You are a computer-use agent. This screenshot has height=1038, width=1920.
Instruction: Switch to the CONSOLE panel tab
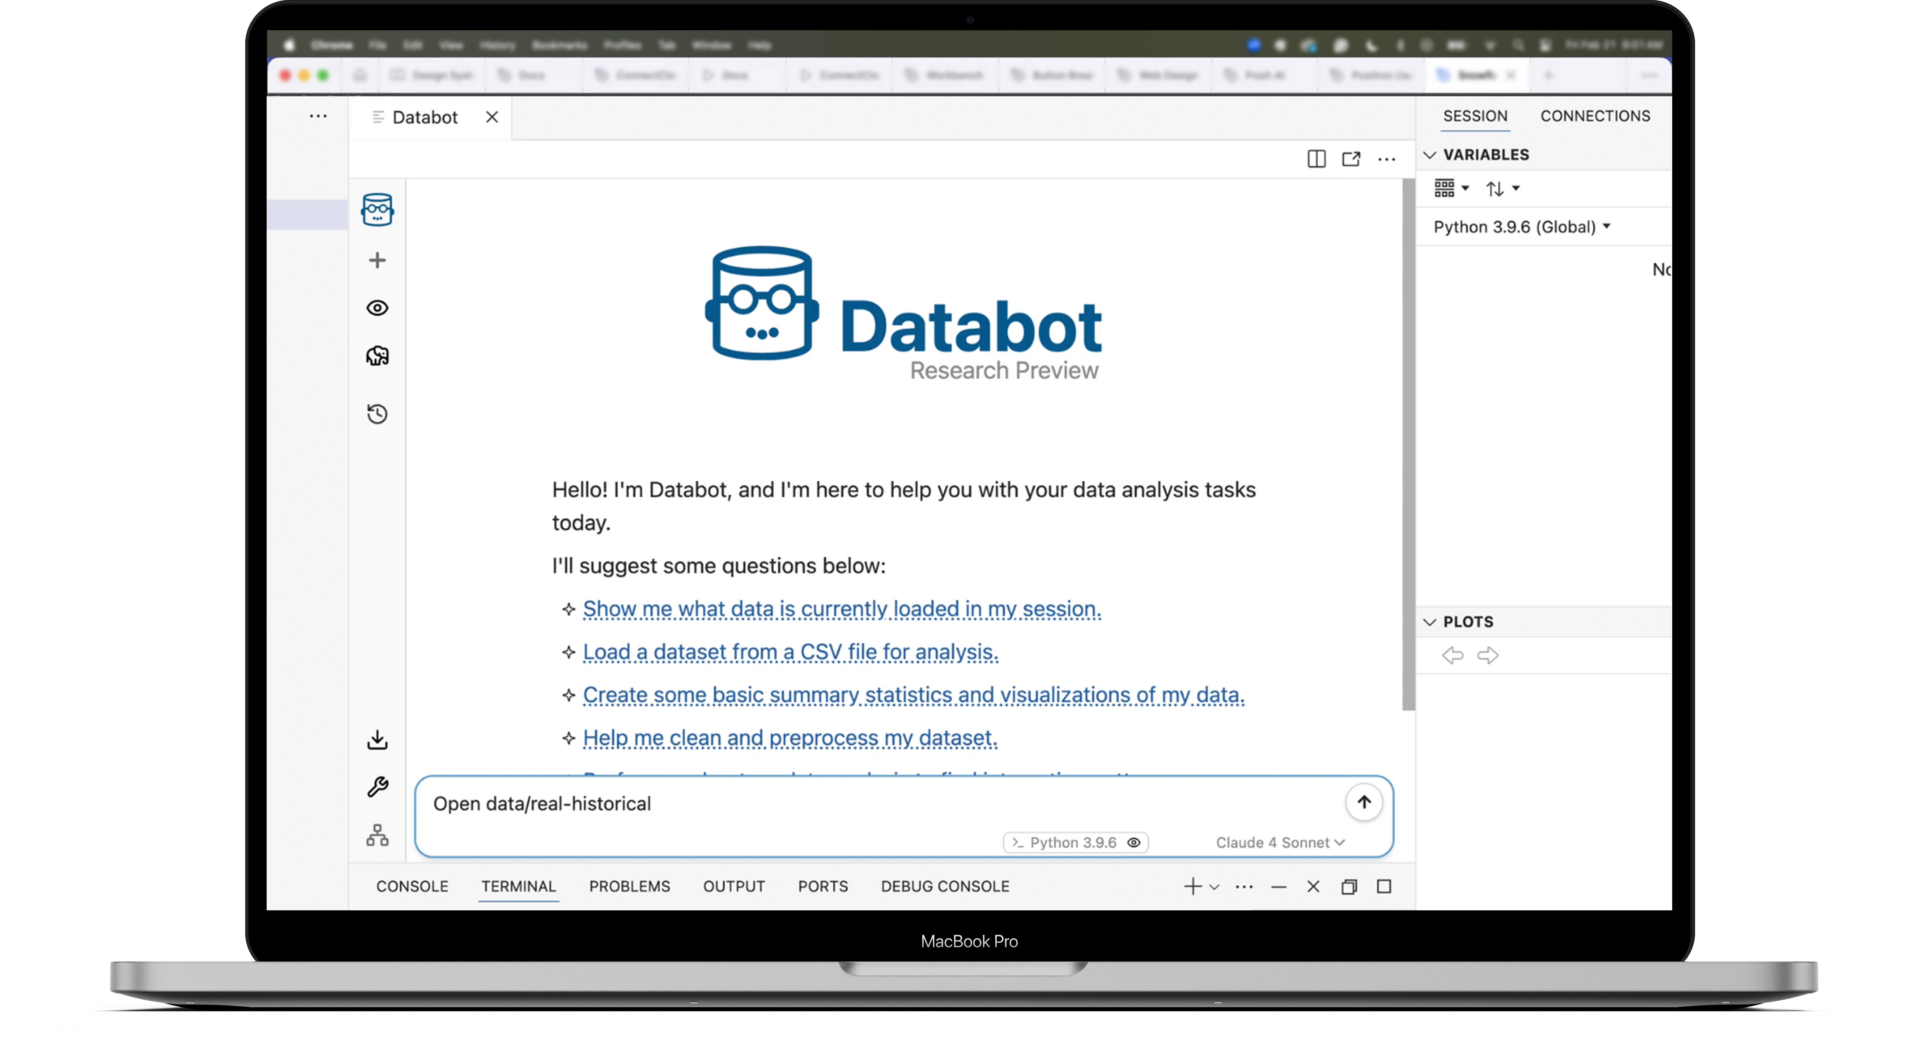pyautogui.click(x=412, y=887)
